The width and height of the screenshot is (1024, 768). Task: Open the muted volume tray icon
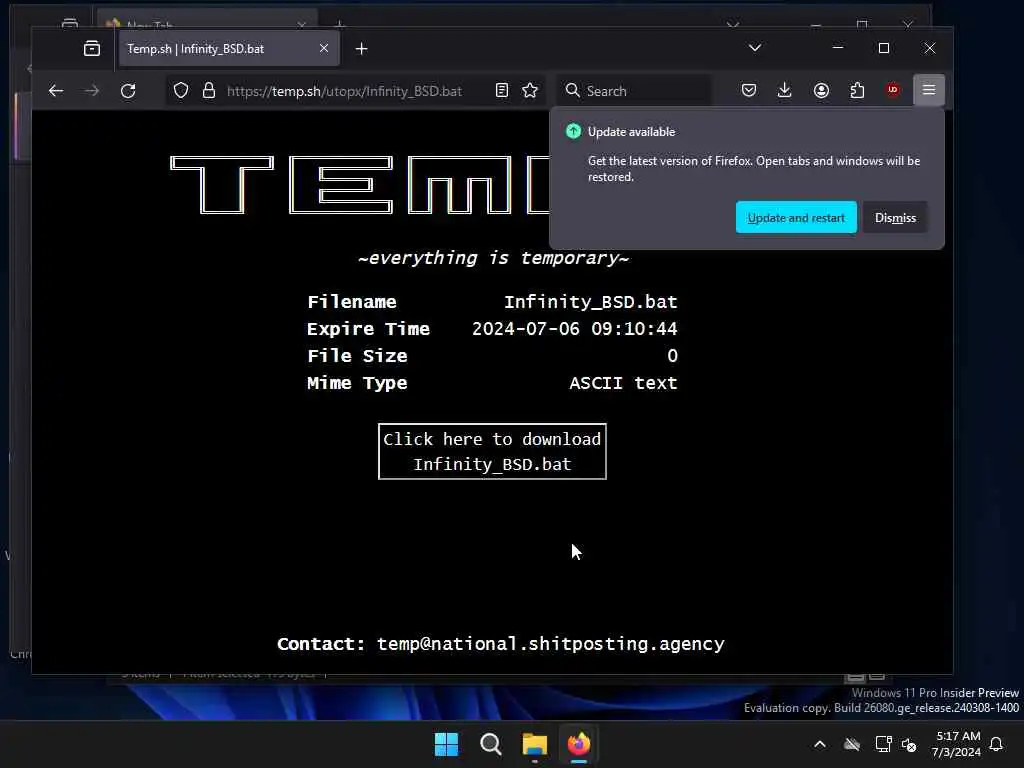(x=909, y=744)
